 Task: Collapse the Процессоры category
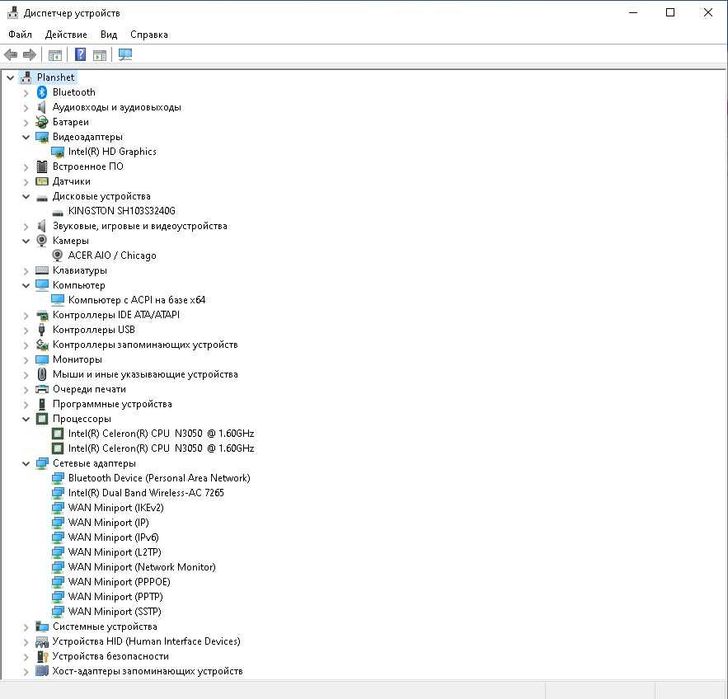pyautogui.click(x=26, y=419)
